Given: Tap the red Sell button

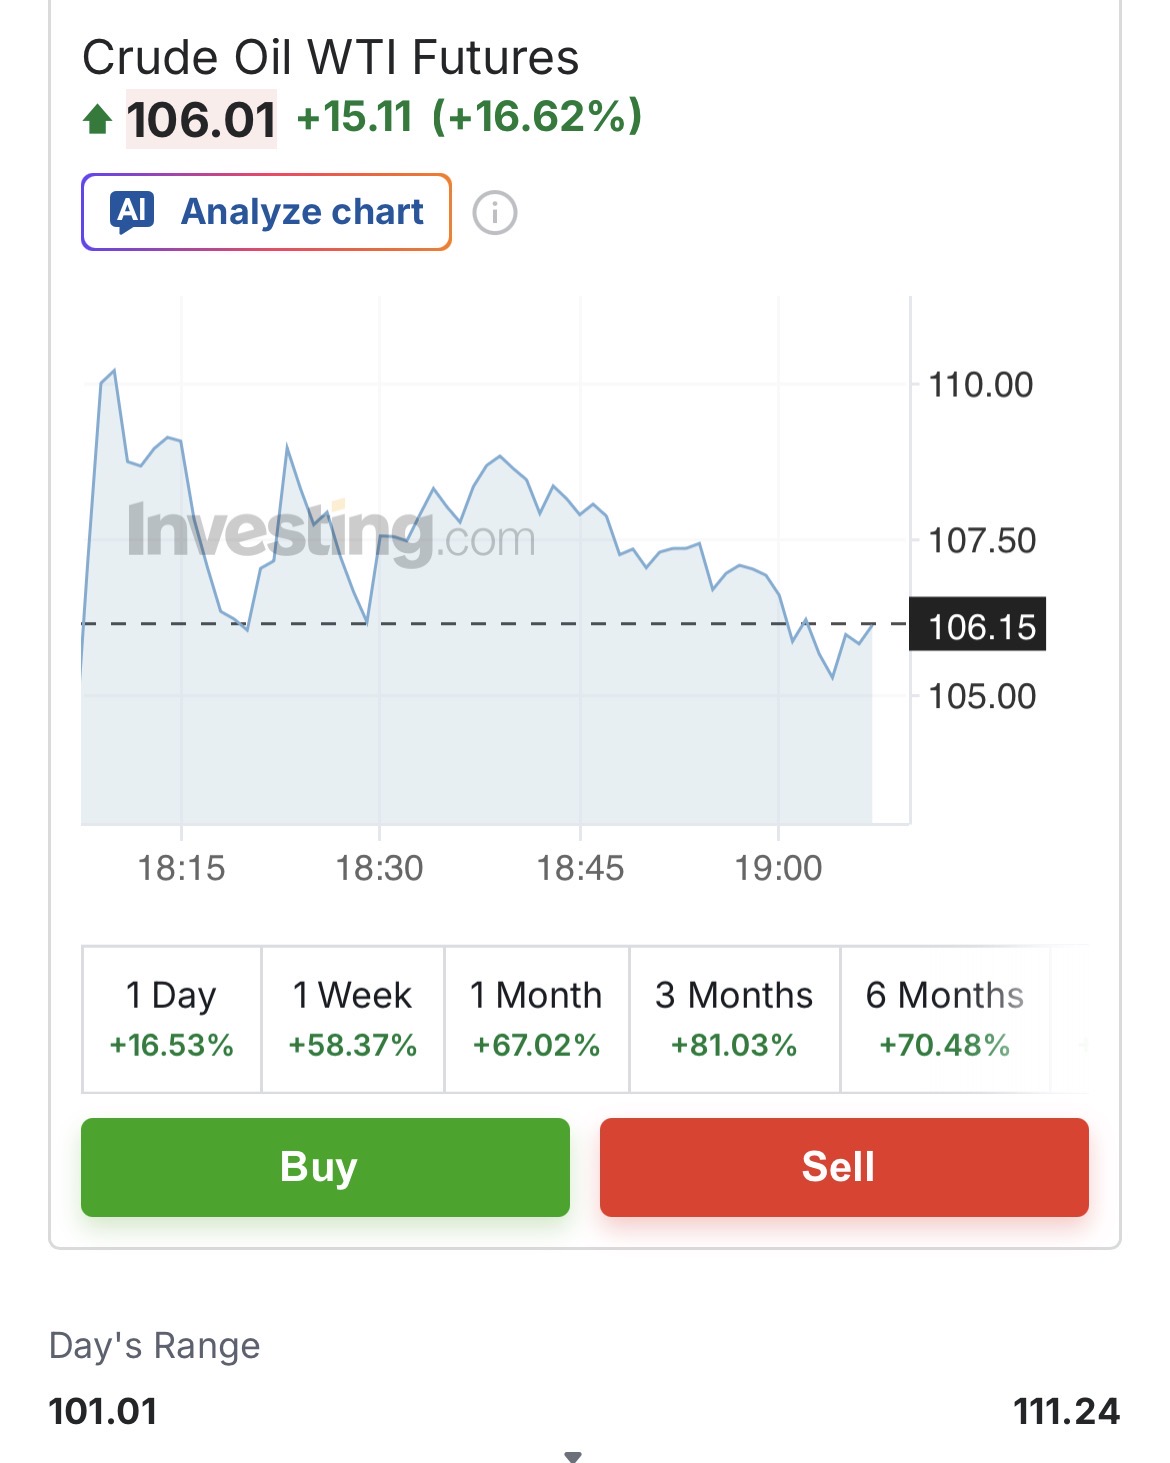Looking at the screenshot, I should point(844,1167).
